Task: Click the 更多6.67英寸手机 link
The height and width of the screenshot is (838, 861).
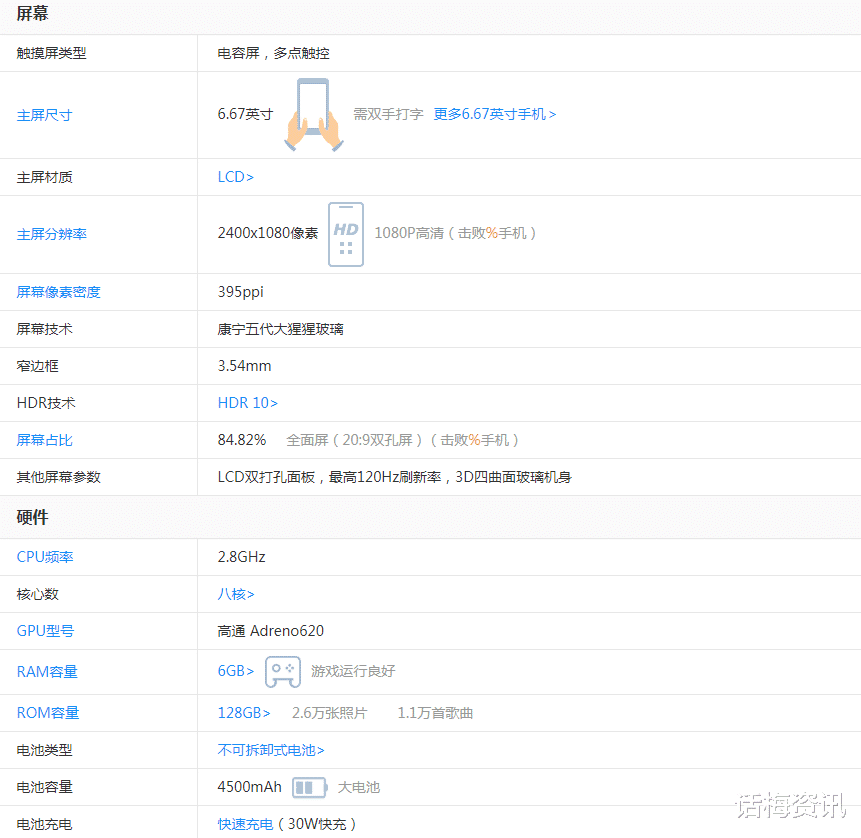Action: [x=494, y=114]
